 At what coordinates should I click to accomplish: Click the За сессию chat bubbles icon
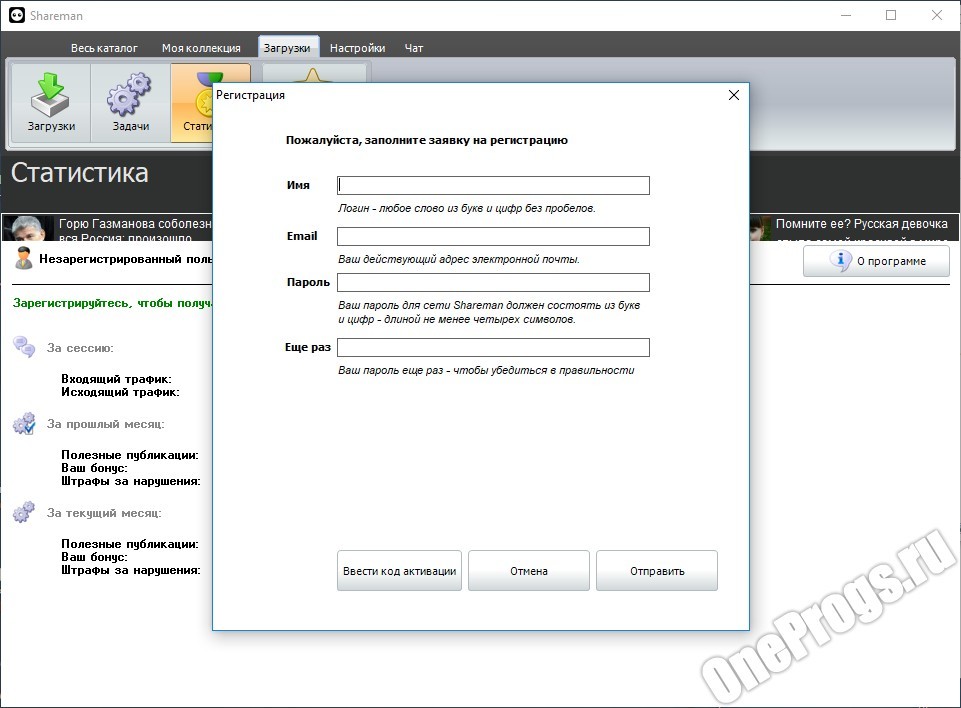25,347
